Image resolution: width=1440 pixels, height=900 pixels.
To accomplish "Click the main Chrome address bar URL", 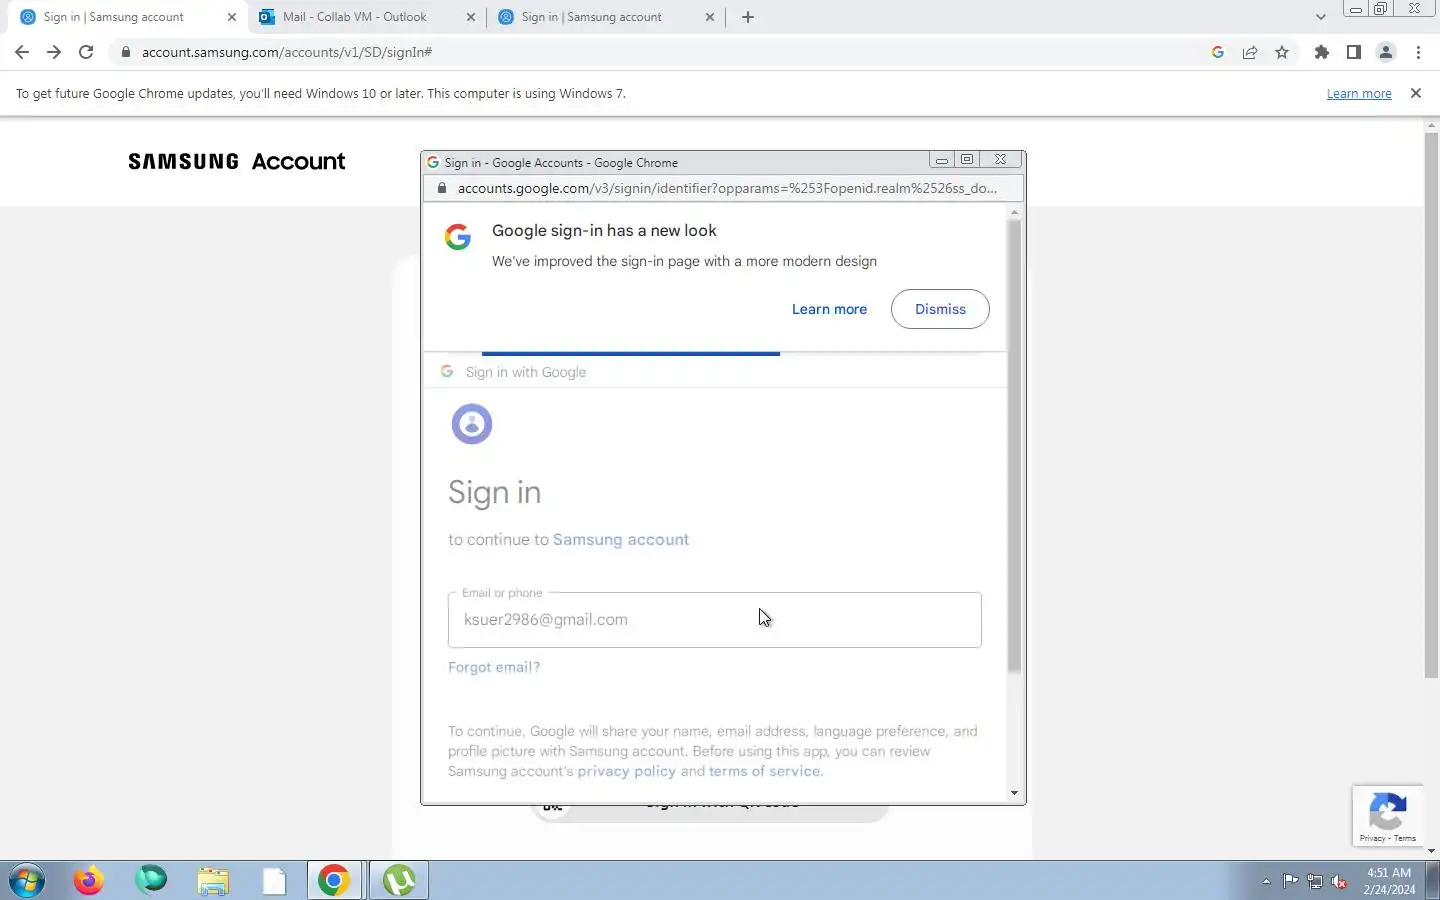I will point(287,52).
